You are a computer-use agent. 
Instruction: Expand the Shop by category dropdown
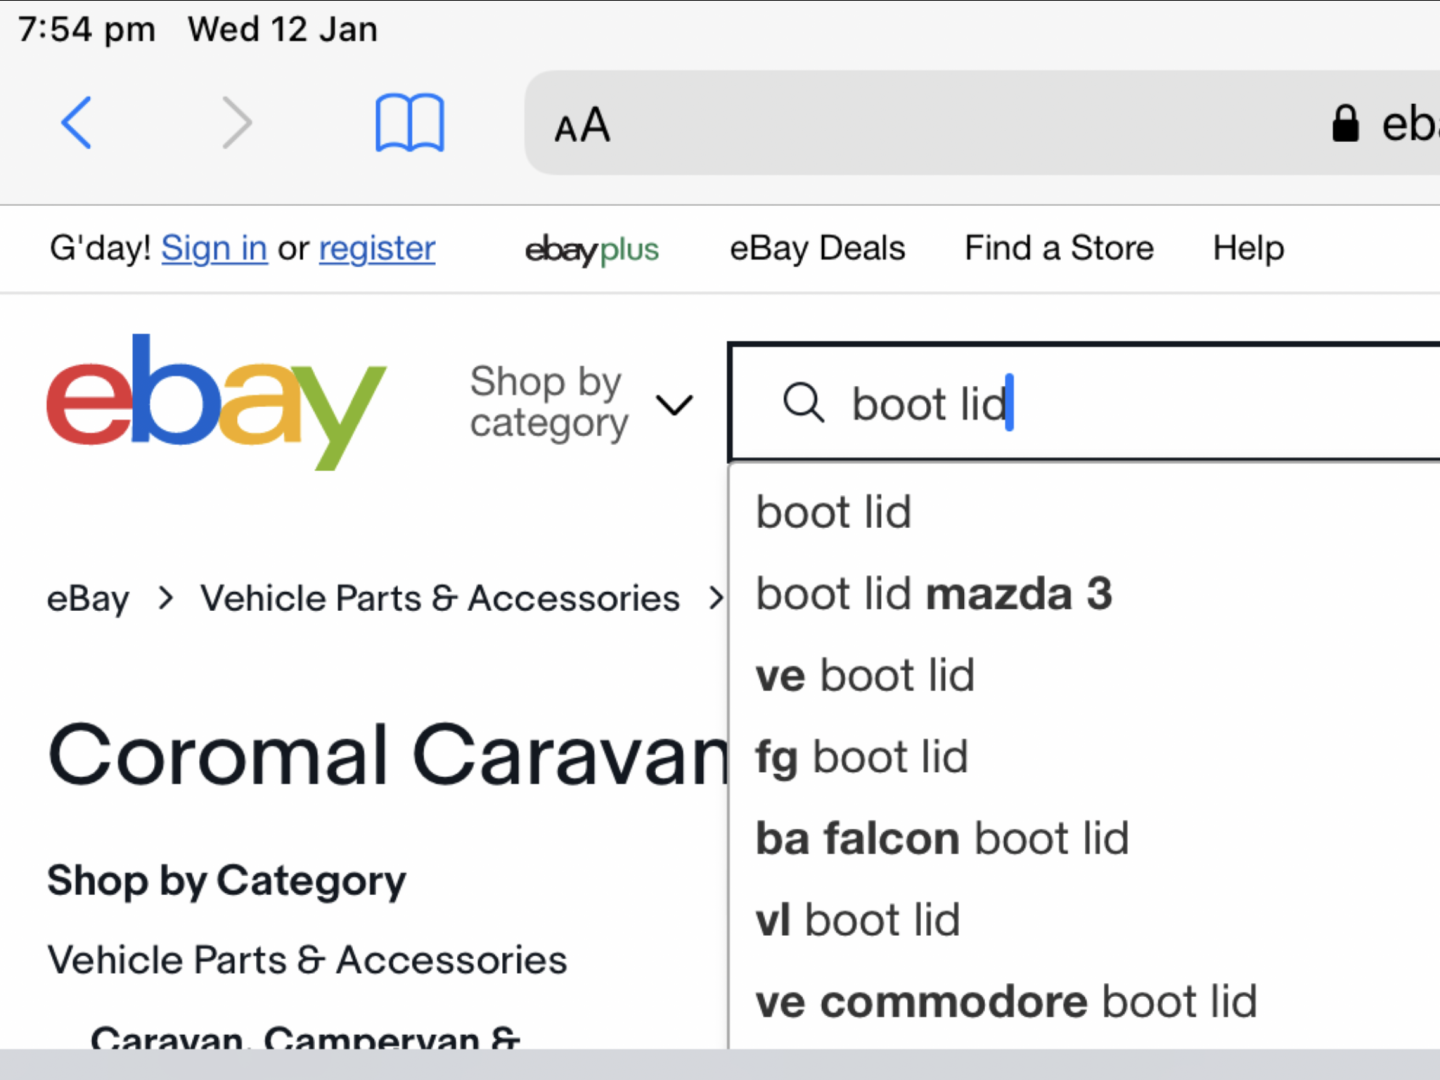(581, 402)
